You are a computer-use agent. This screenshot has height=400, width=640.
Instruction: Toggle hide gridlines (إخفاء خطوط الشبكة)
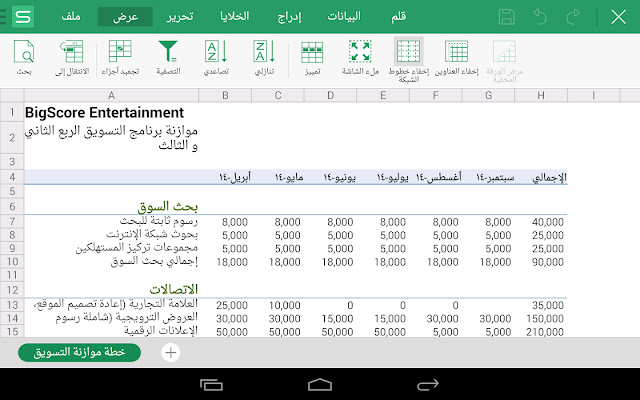(x=409, y=60)
